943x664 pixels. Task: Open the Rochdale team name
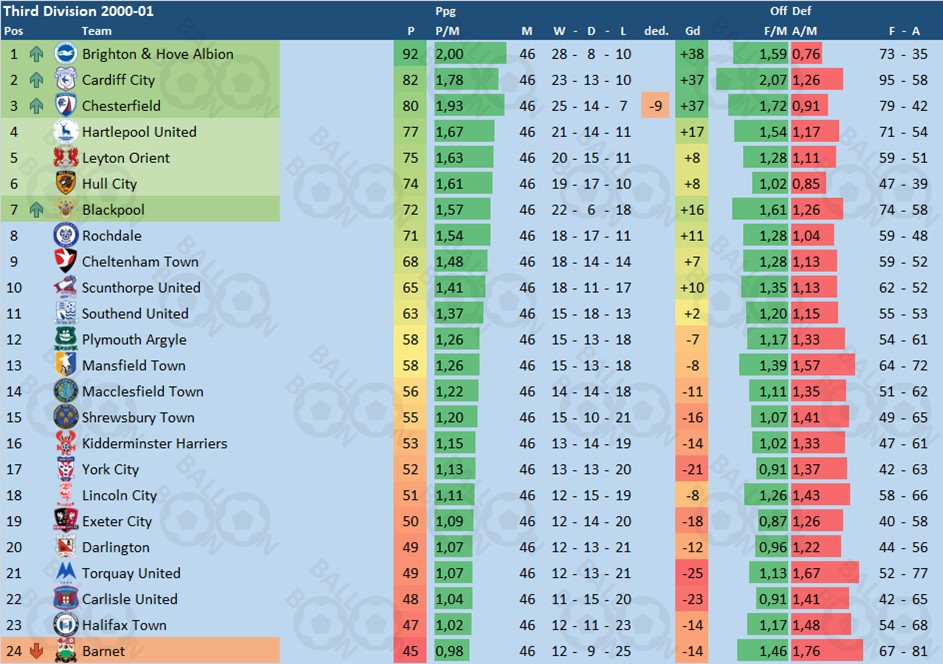111,236
